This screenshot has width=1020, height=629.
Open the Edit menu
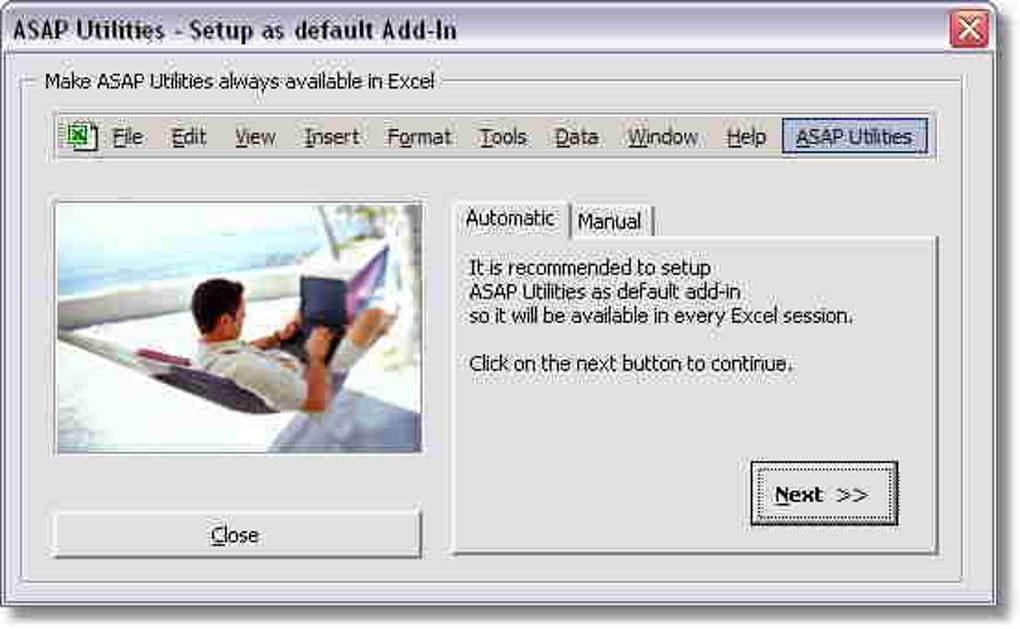coord(189,137)
